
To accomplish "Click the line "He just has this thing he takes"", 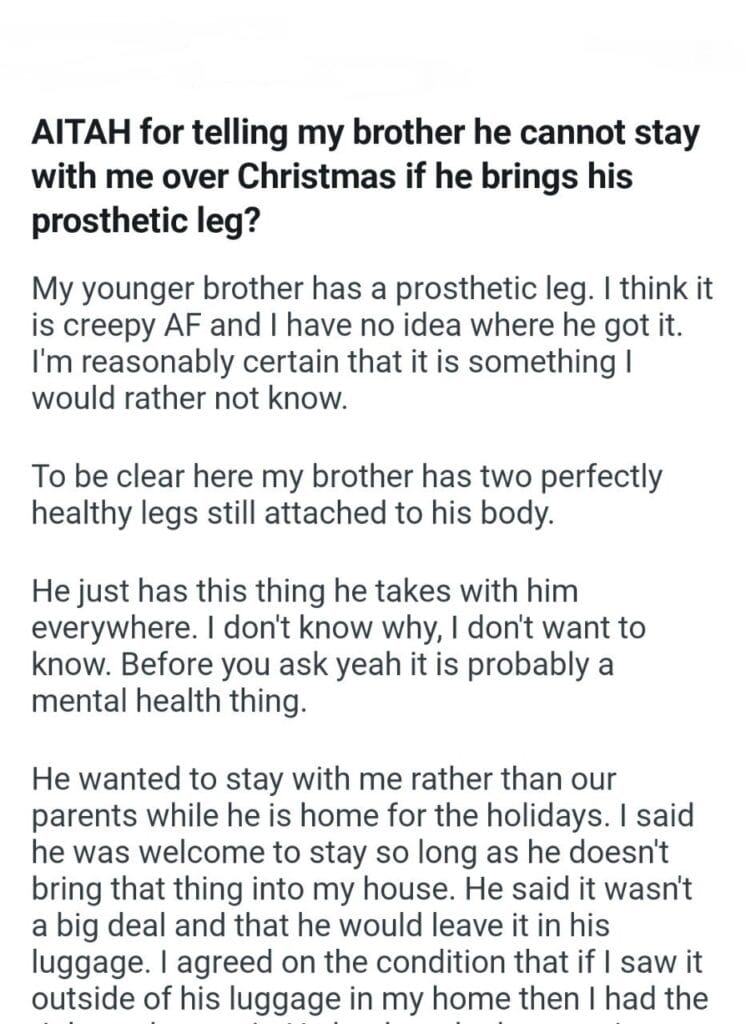I will tap(305, 591).
